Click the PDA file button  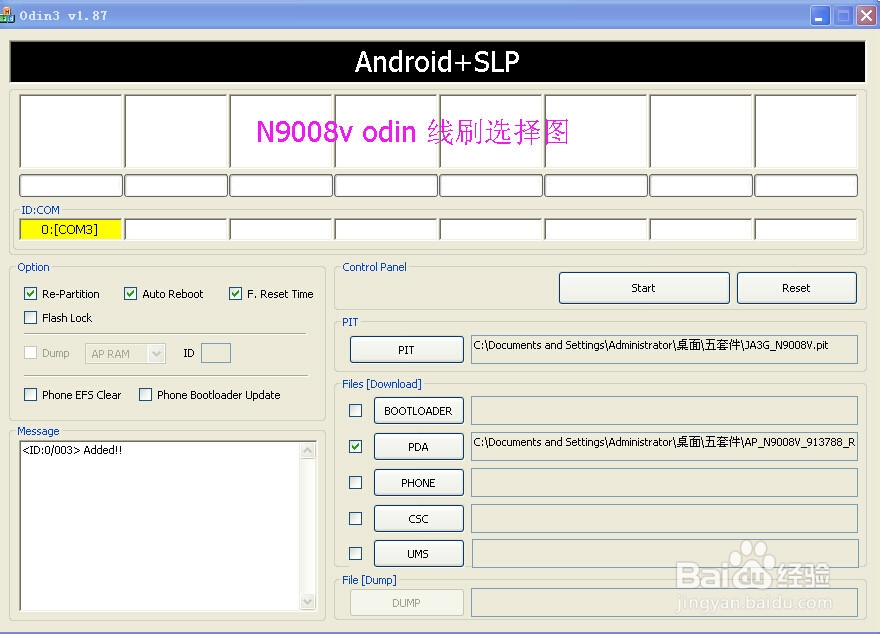click(419, 447)
